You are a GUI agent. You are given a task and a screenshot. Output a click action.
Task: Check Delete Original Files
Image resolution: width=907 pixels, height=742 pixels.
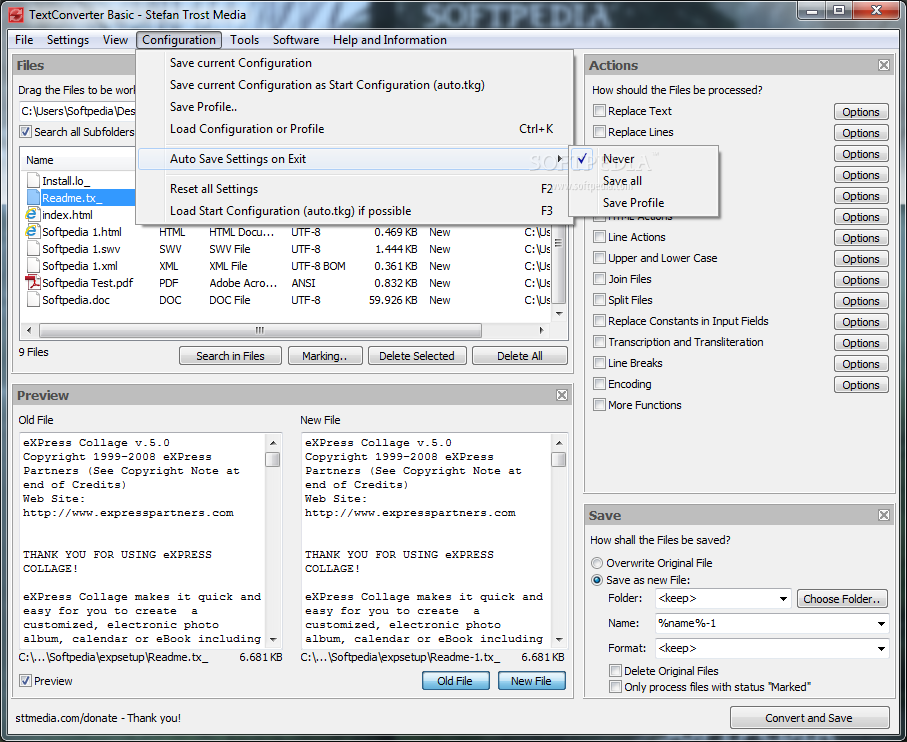[x=615, y=671]
